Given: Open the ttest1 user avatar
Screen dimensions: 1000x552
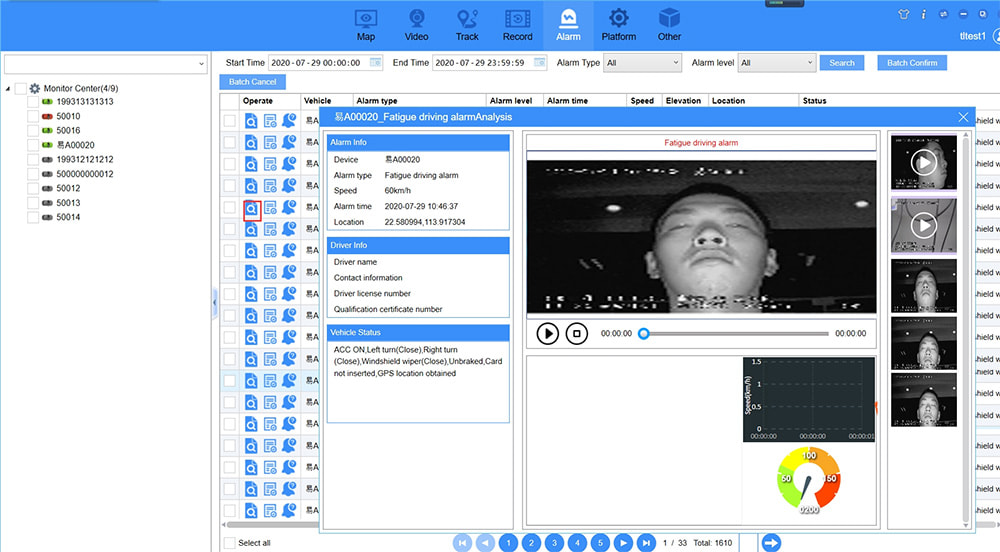Looking at the screenshot, I should pyautogui.click(x=996, y=36).
